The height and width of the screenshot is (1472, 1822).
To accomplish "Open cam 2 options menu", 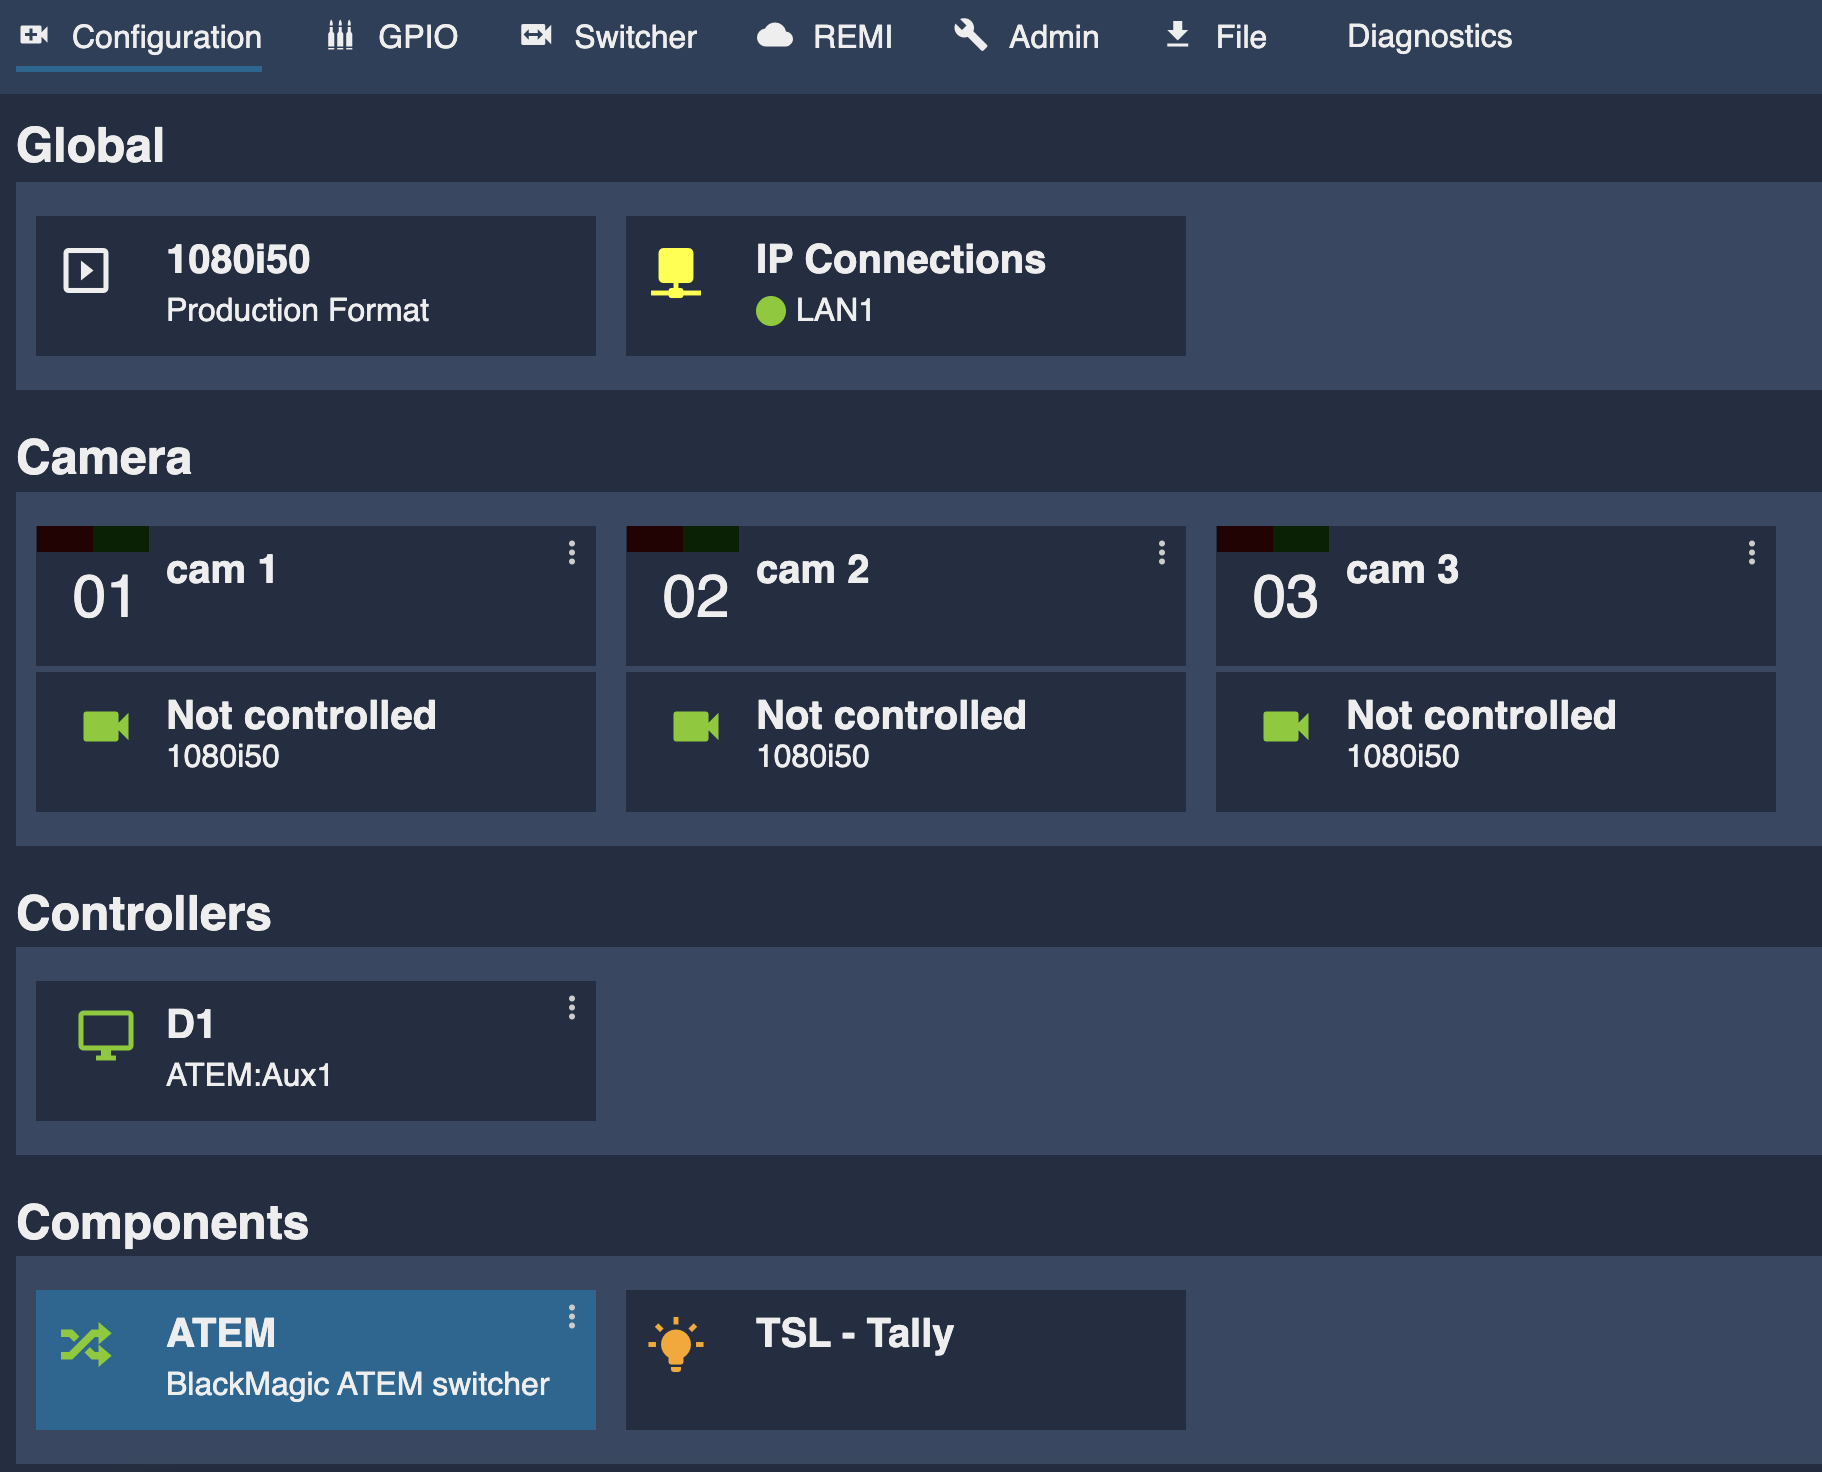I will (x=1162, y=553).
